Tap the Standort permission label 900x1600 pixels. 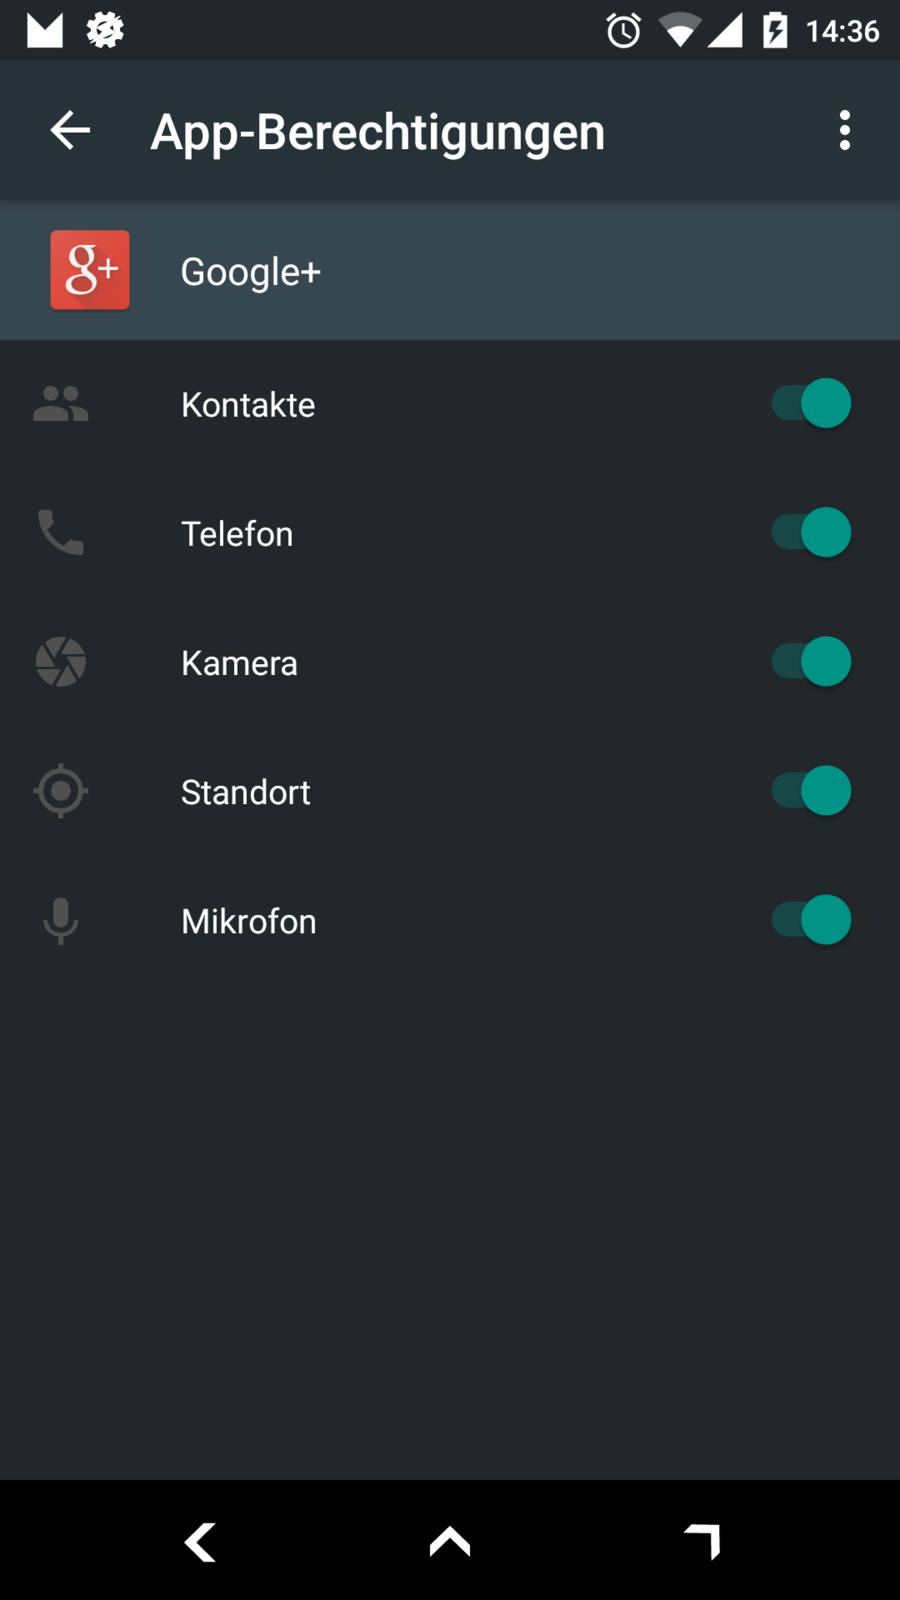point(246,792)
